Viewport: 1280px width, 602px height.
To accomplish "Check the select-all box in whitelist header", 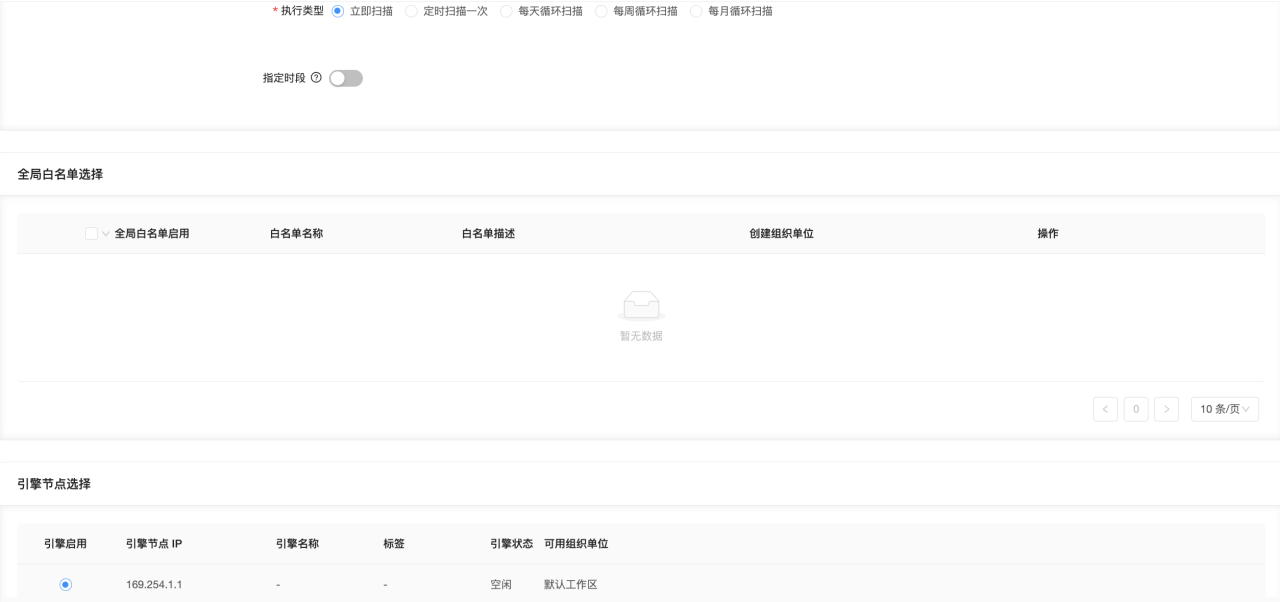I will tap(92, 233).
